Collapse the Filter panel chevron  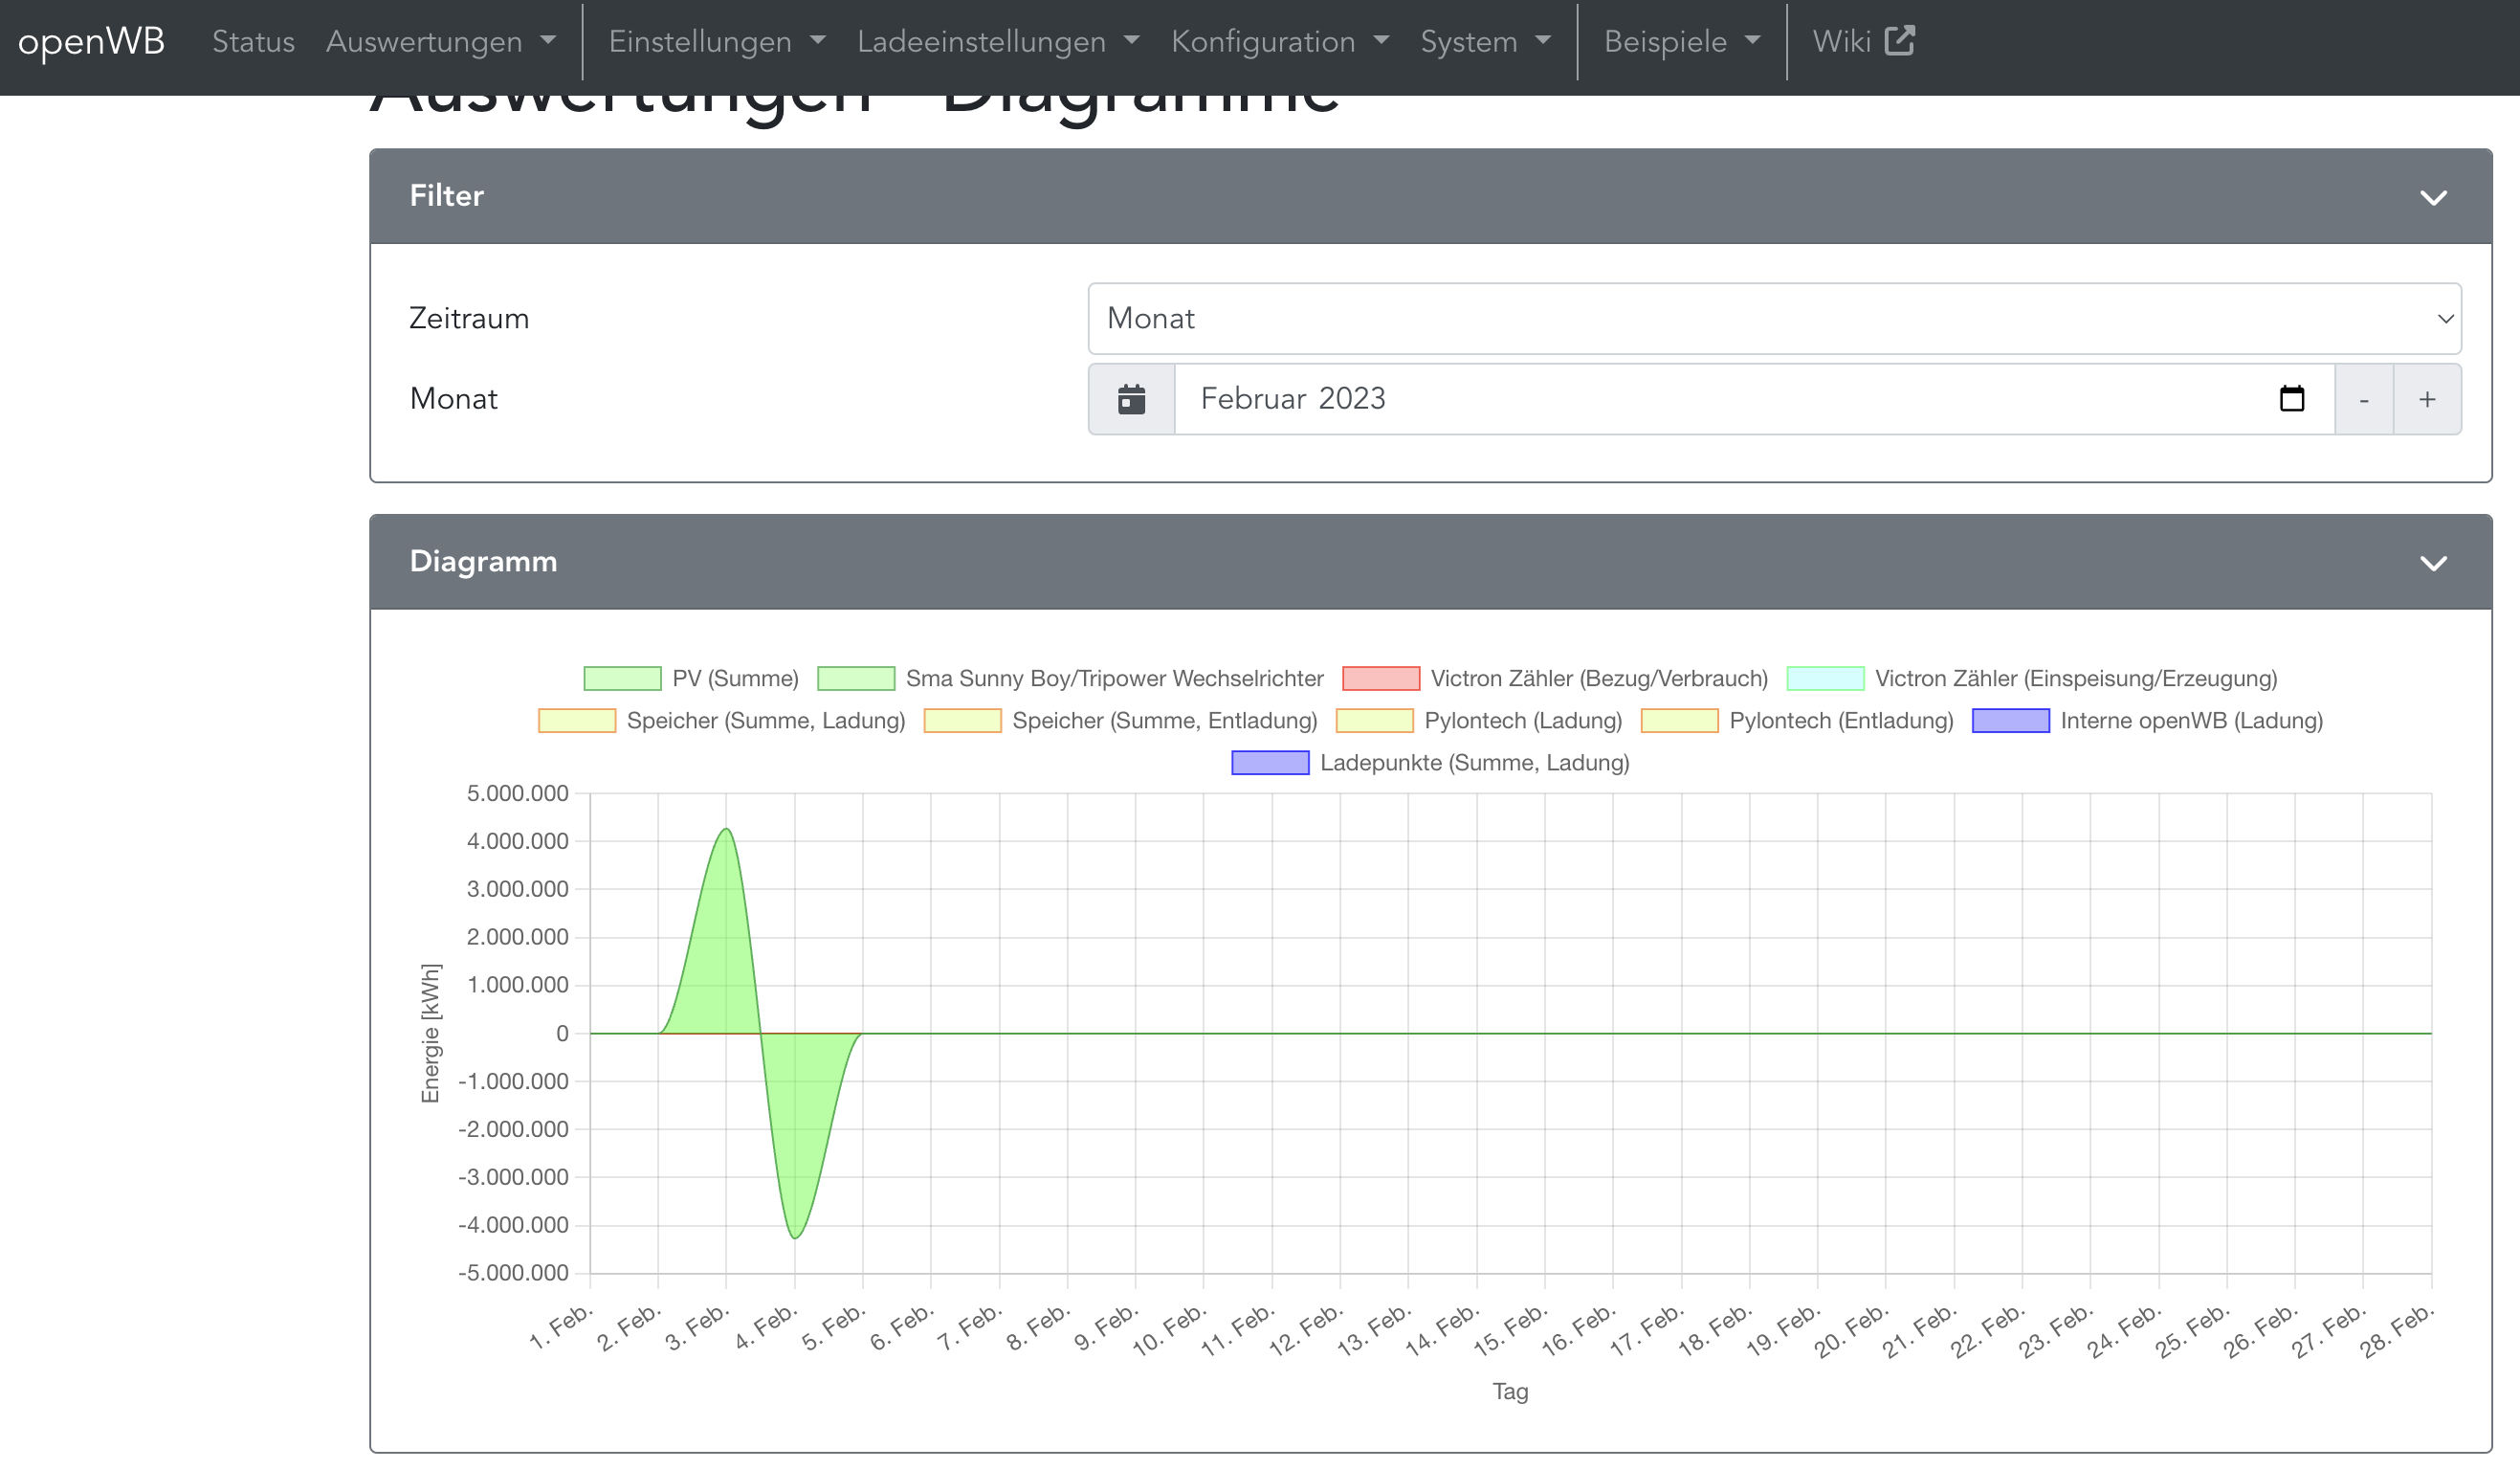[x=2433, y=197]
